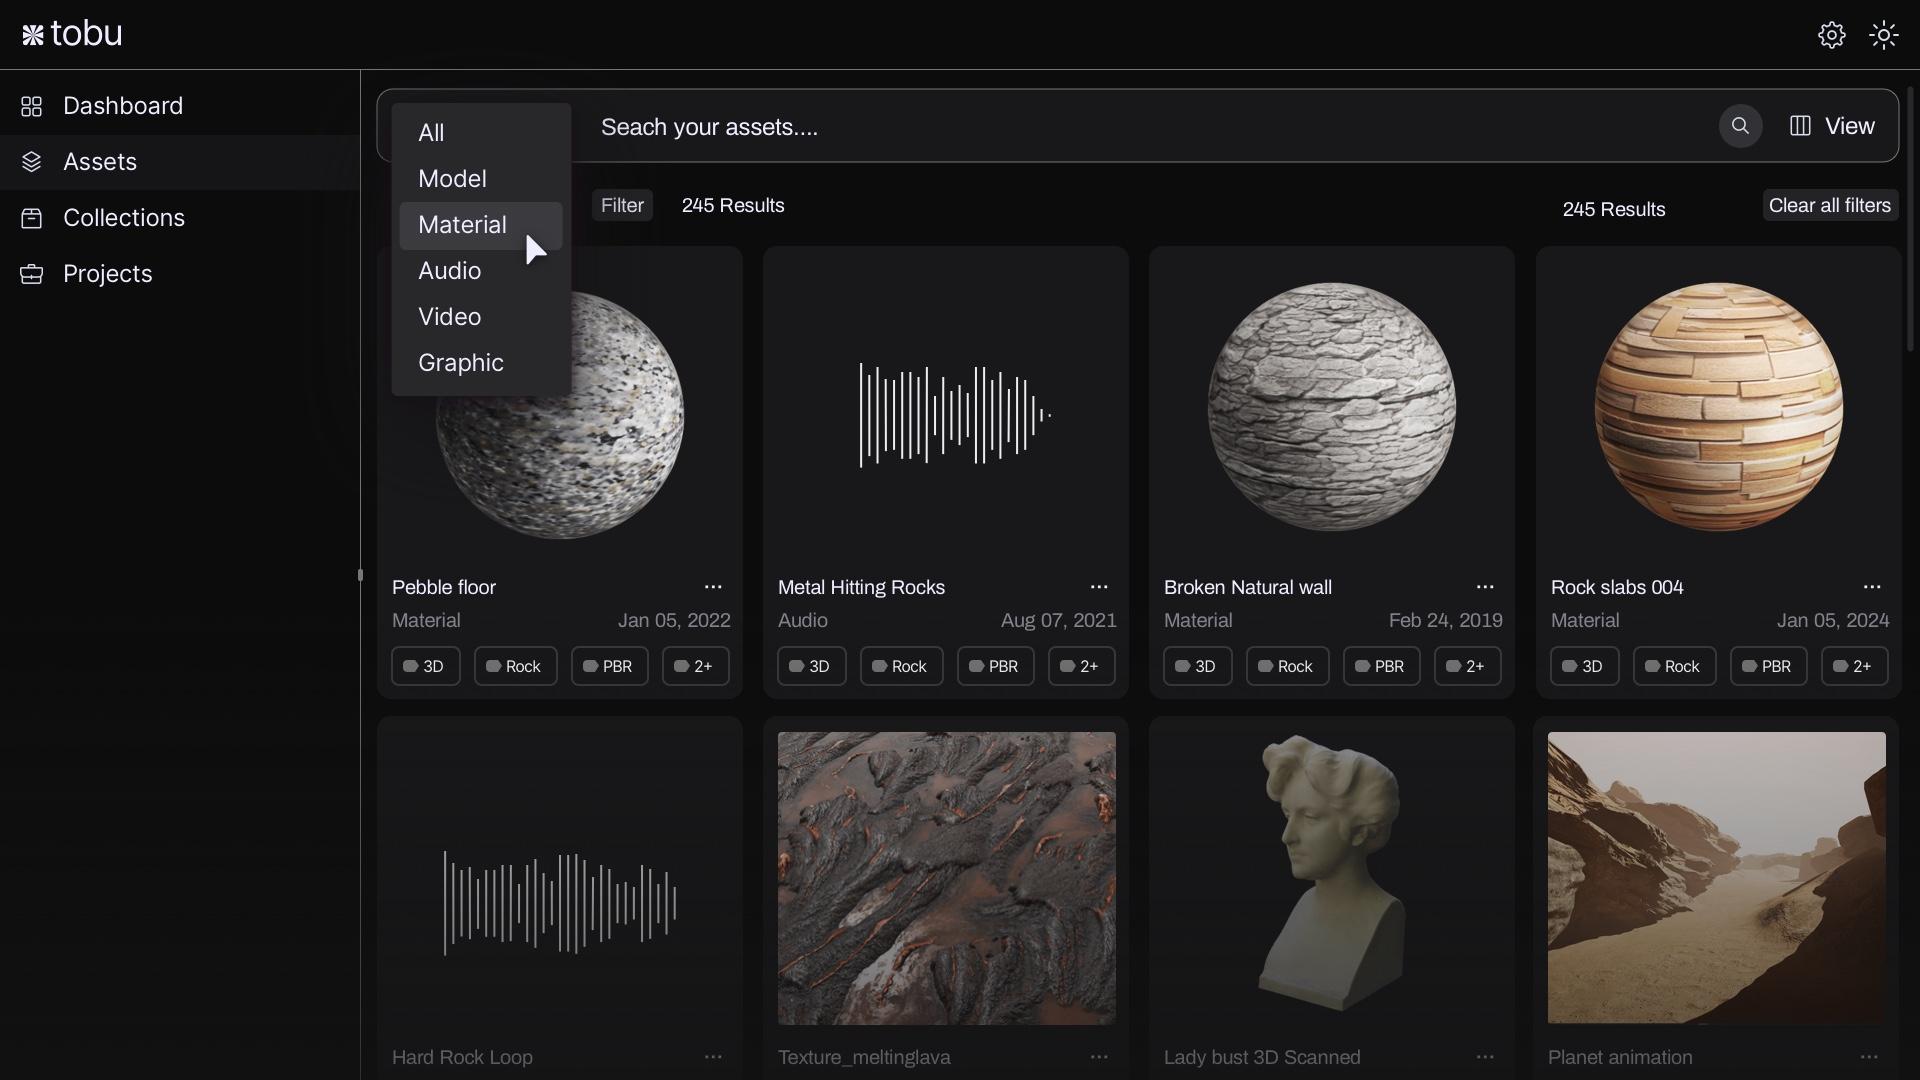Click the 3D tag on Pebble floor
This screenshot has height=1080, width=1920.
tap(425, 666)
